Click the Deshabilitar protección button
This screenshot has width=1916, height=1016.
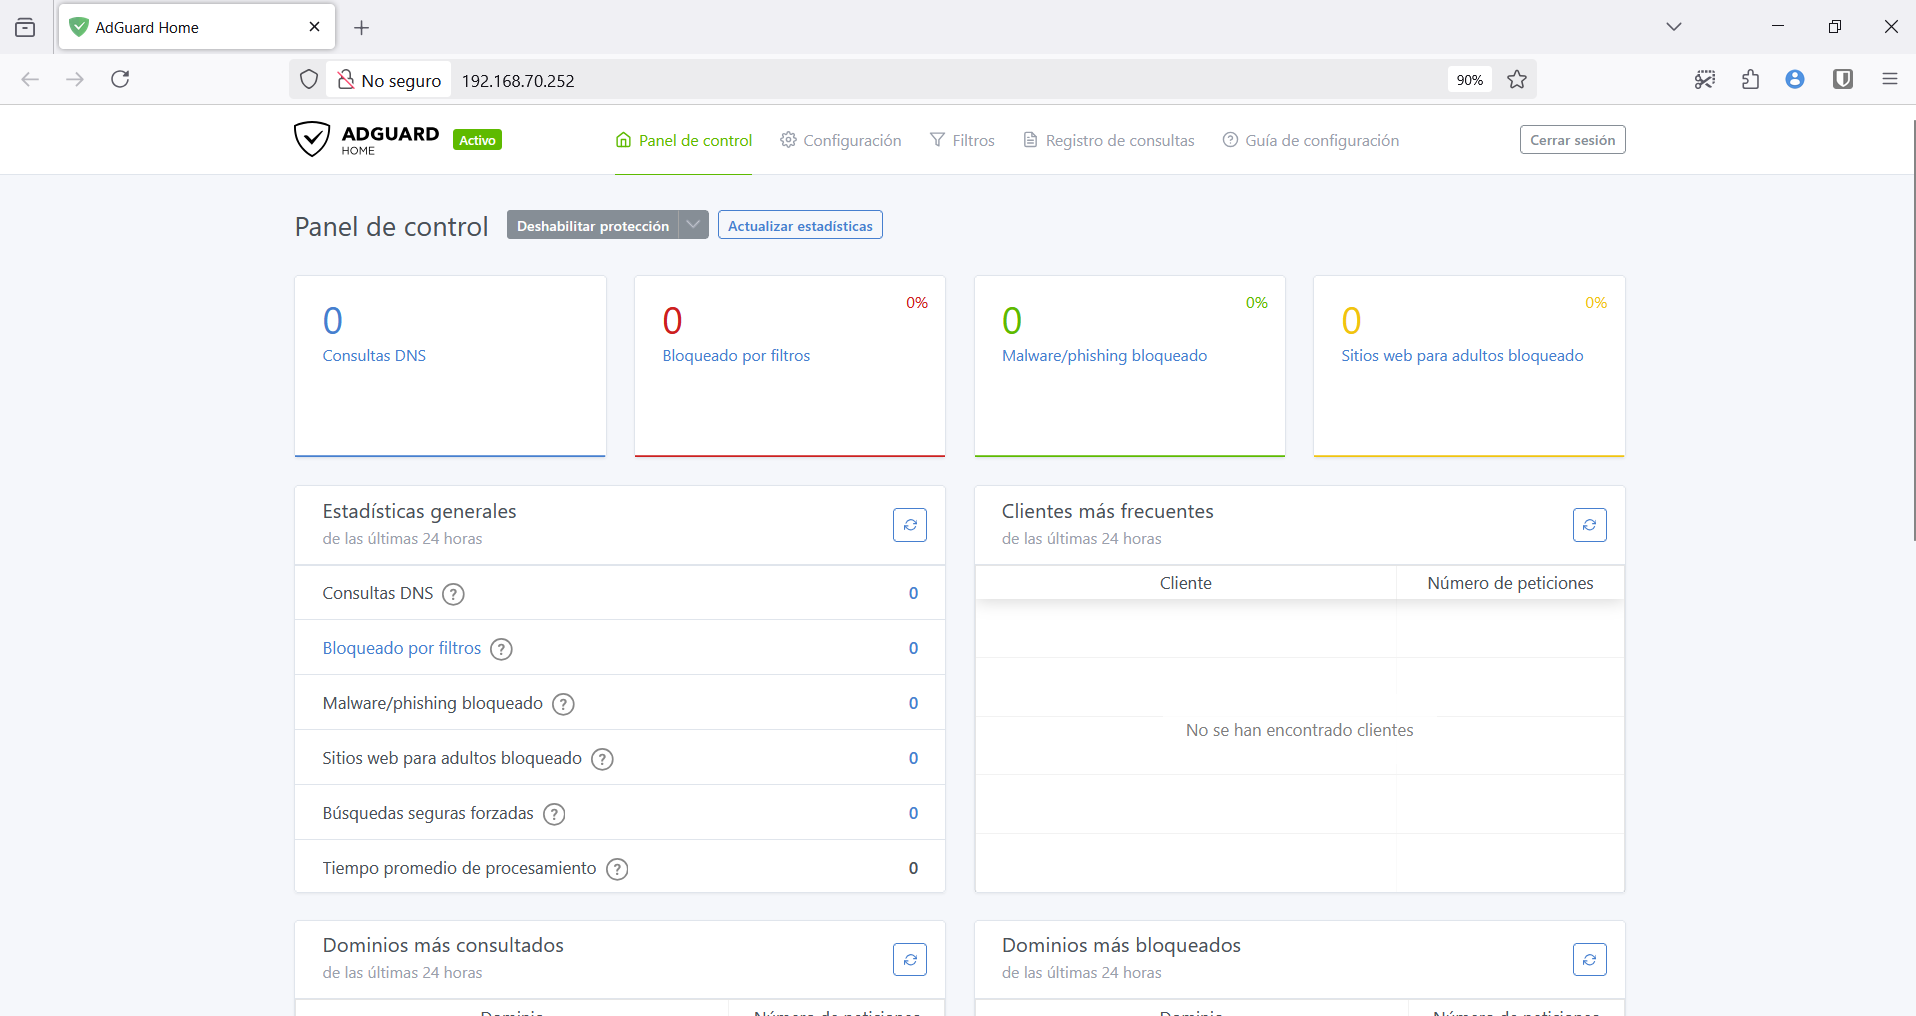[x=592, y=226]
